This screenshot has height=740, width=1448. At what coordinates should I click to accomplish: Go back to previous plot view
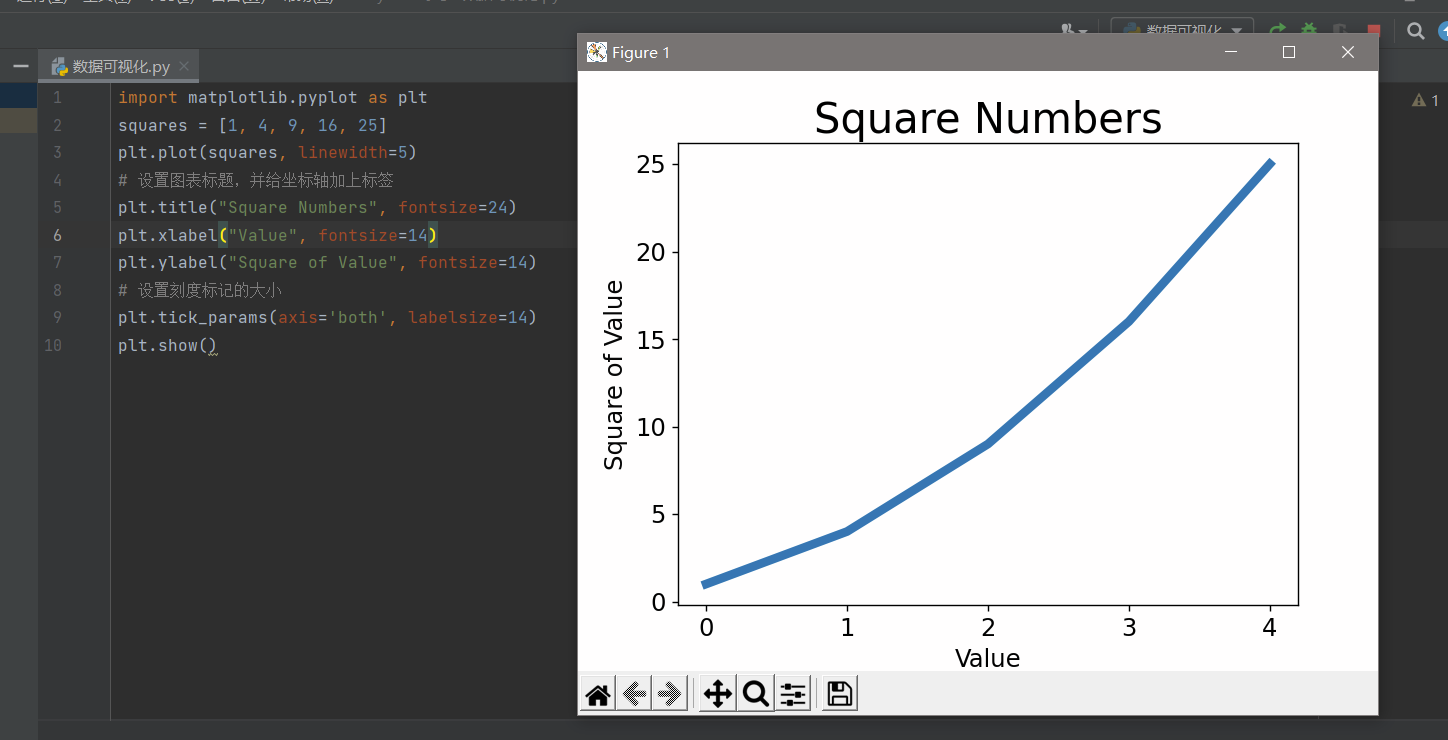(634, 694)
